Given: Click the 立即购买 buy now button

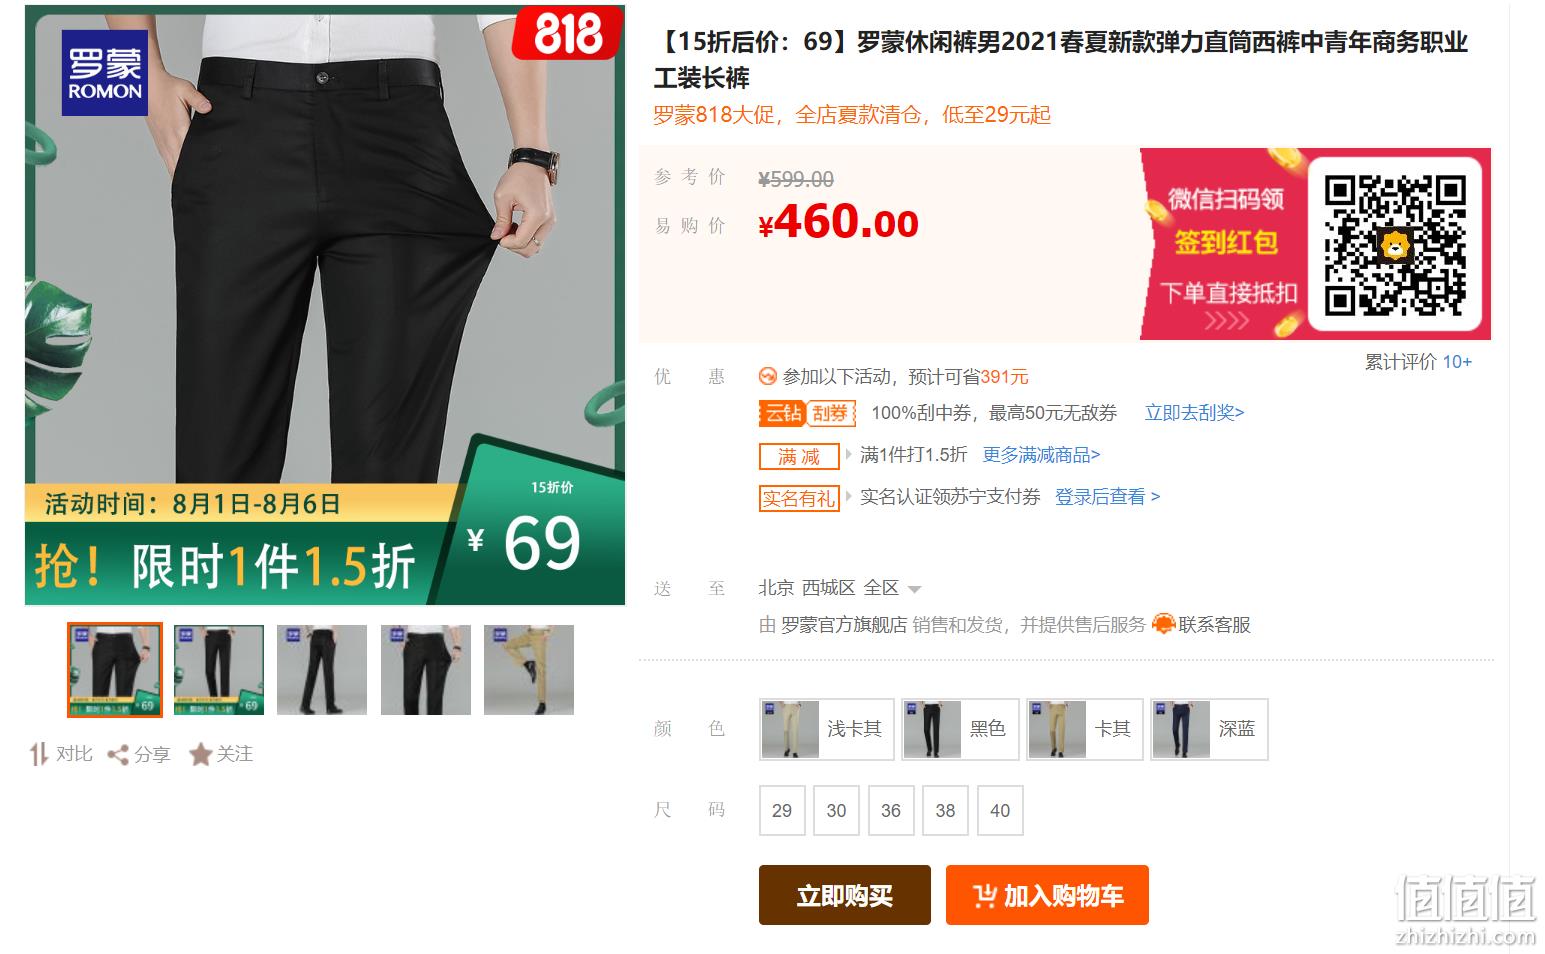Looking at the screenshot, I should click(845, 895).
